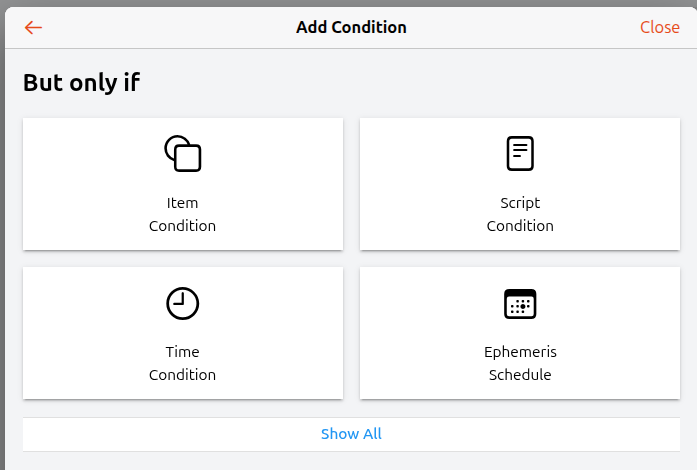Click the "Script" text label
The width and height of the screenshot is (697, 470).
point(520,203)
